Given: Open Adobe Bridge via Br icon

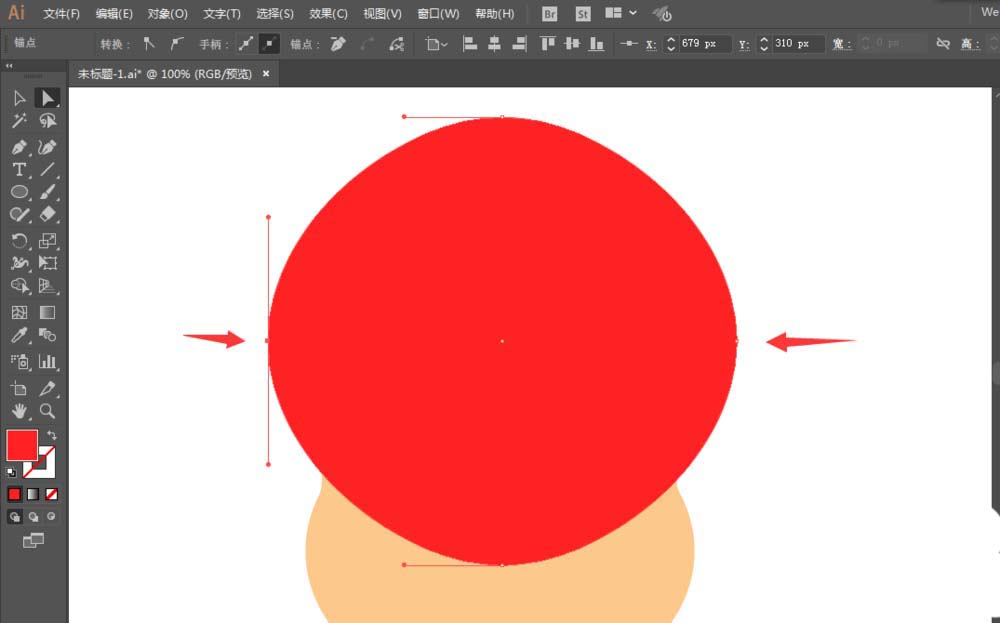Looking at the screenshot, I should [549, 14].
